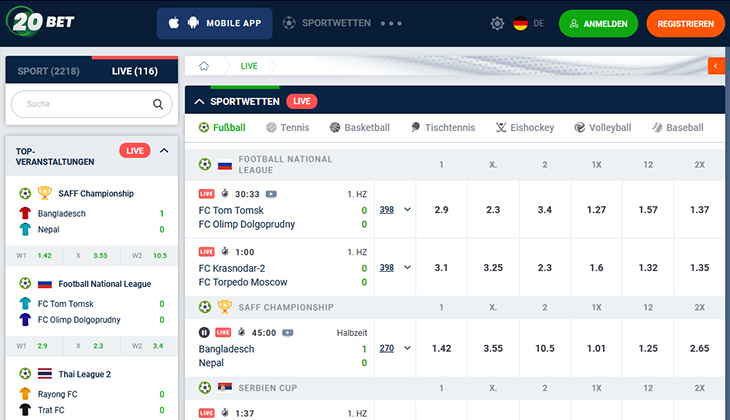
Task: Click the Registrieren button
Action: coord(685,23)
